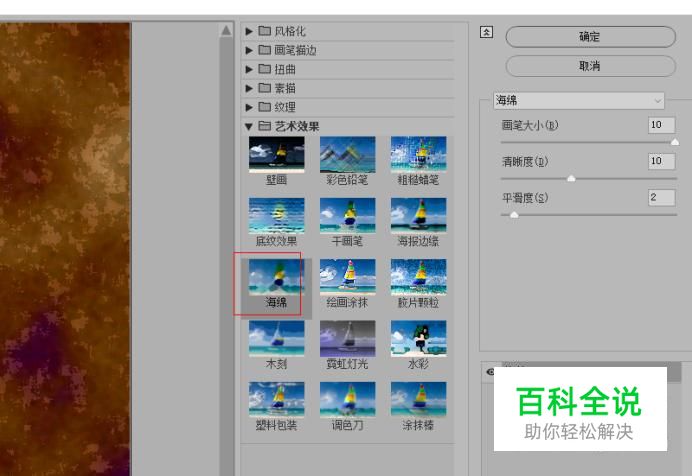Click the 清晰度 value field
Viewport: 692px width, 476px height.
(661, 161)
